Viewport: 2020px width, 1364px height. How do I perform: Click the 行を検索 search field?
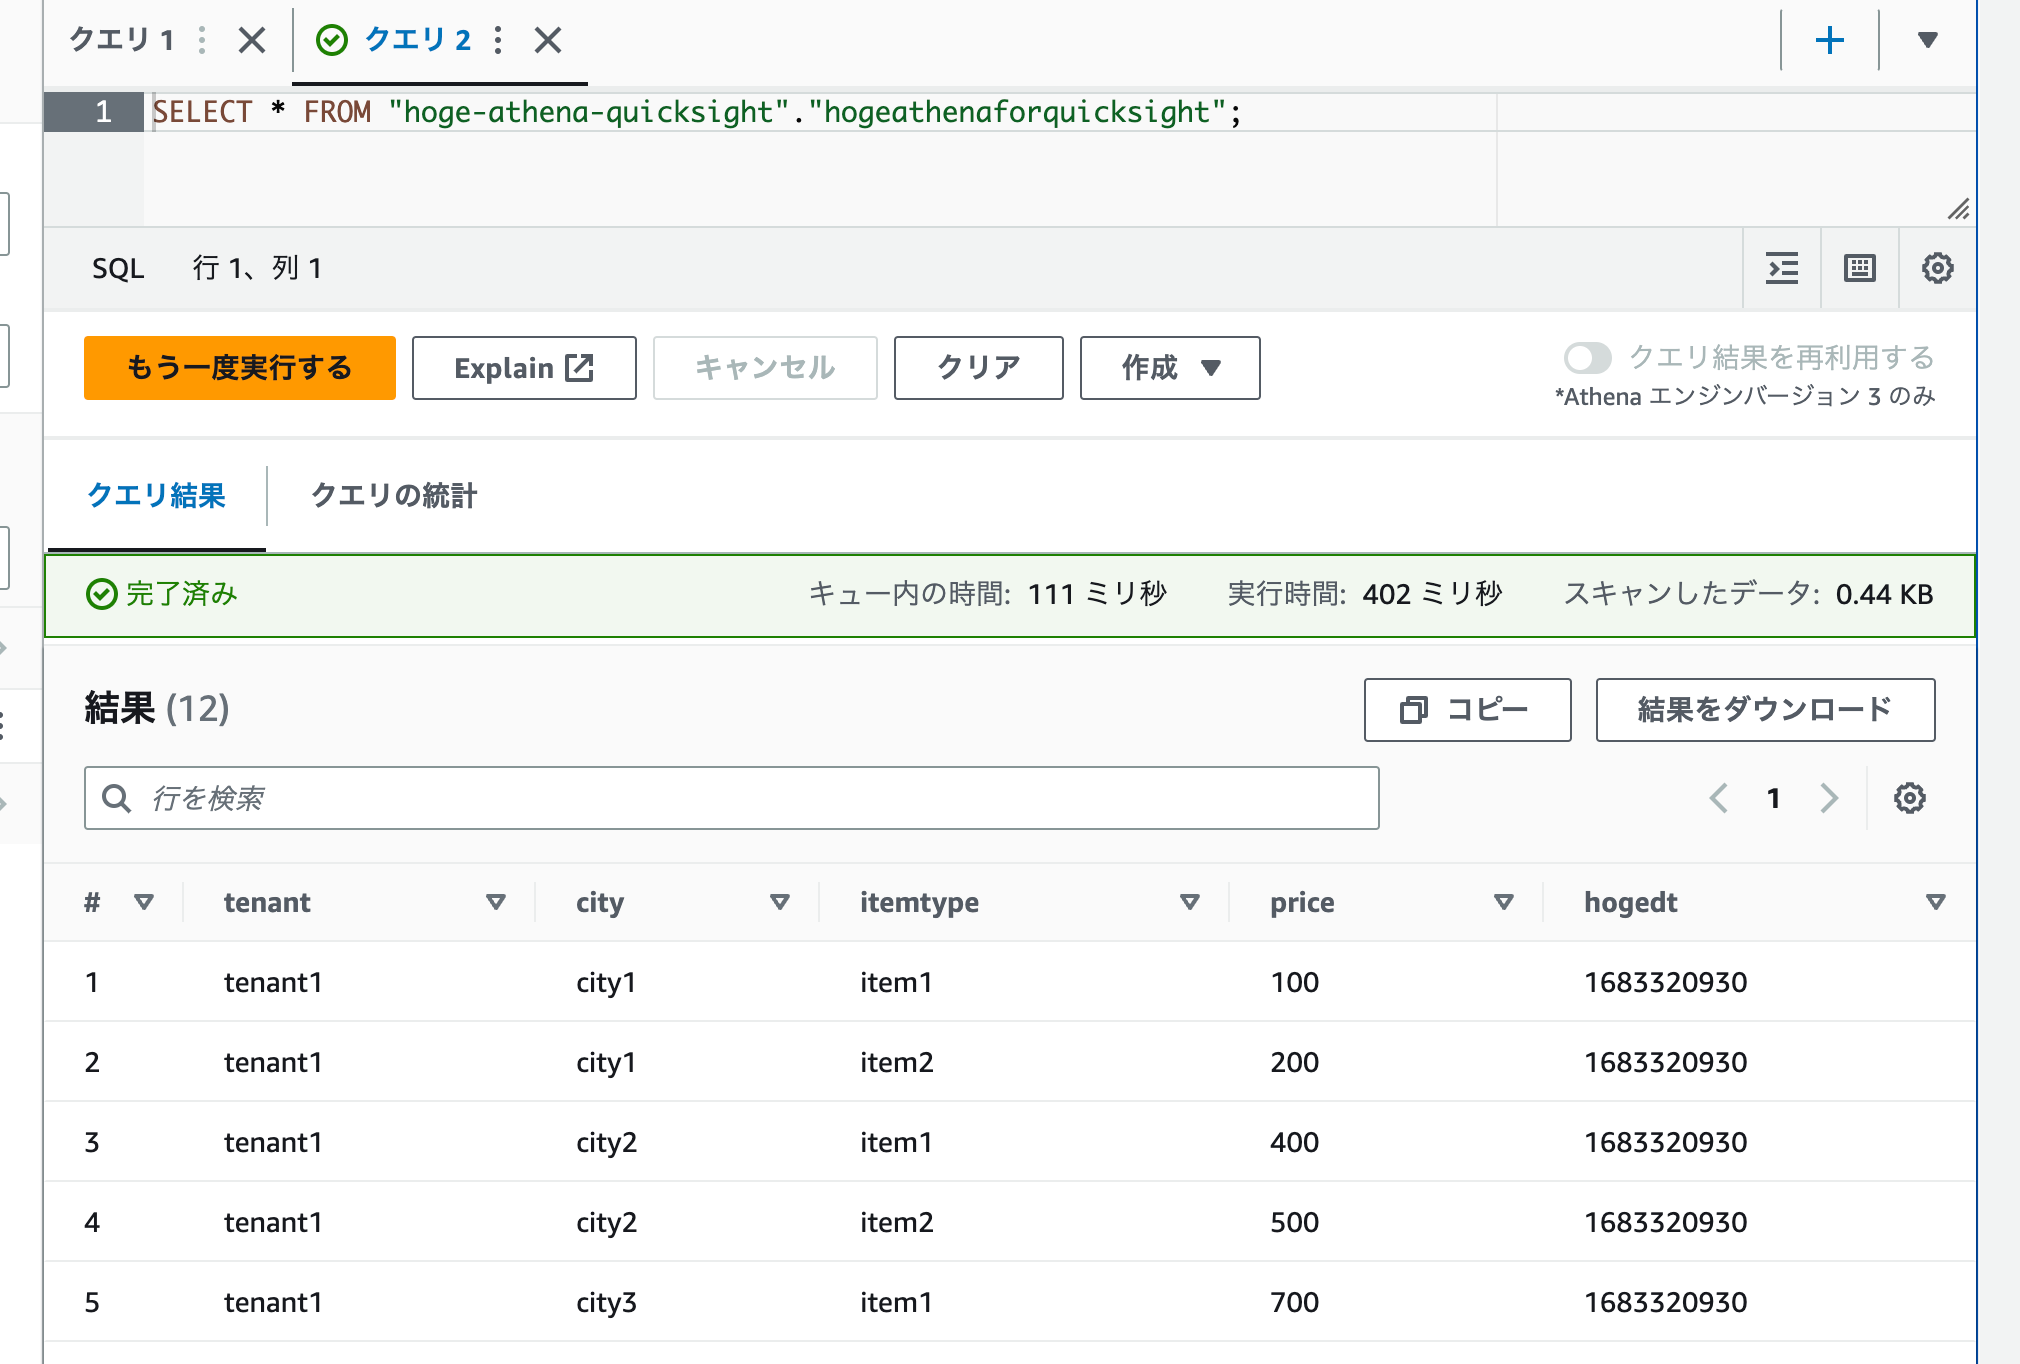731,798
